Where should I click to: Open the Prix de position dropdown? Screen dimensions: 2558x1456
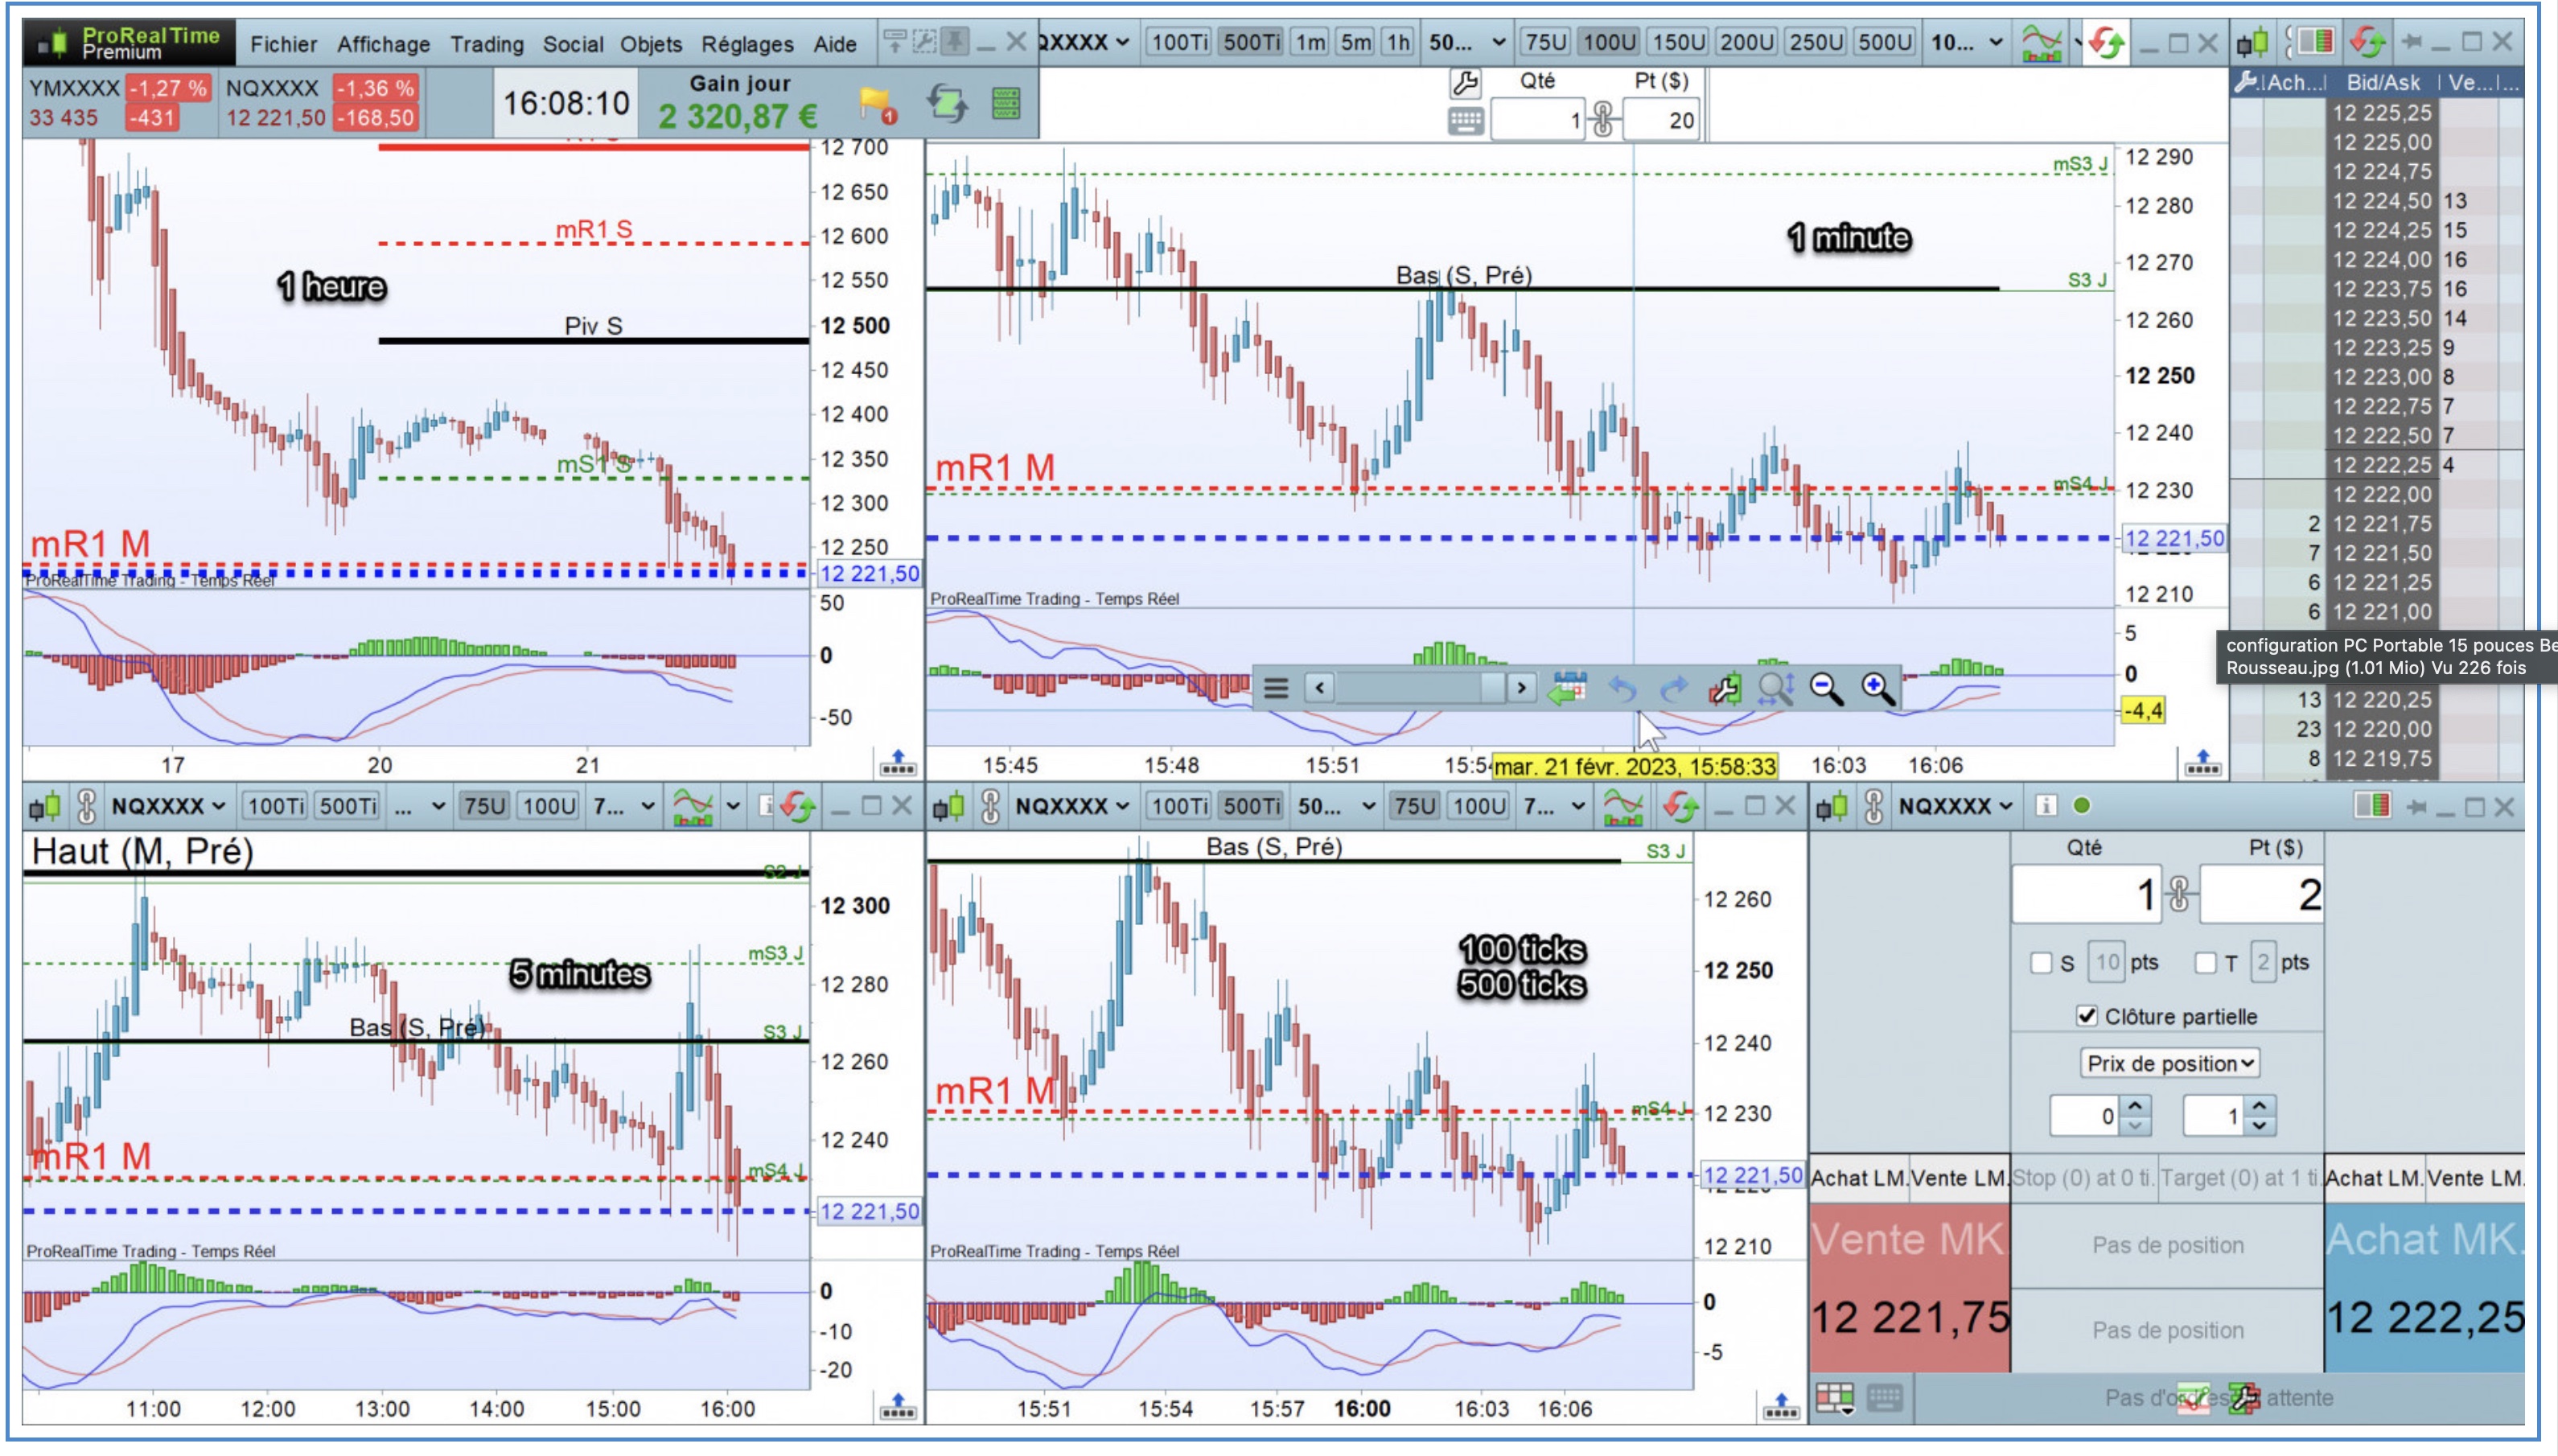pos(2169,1063)
